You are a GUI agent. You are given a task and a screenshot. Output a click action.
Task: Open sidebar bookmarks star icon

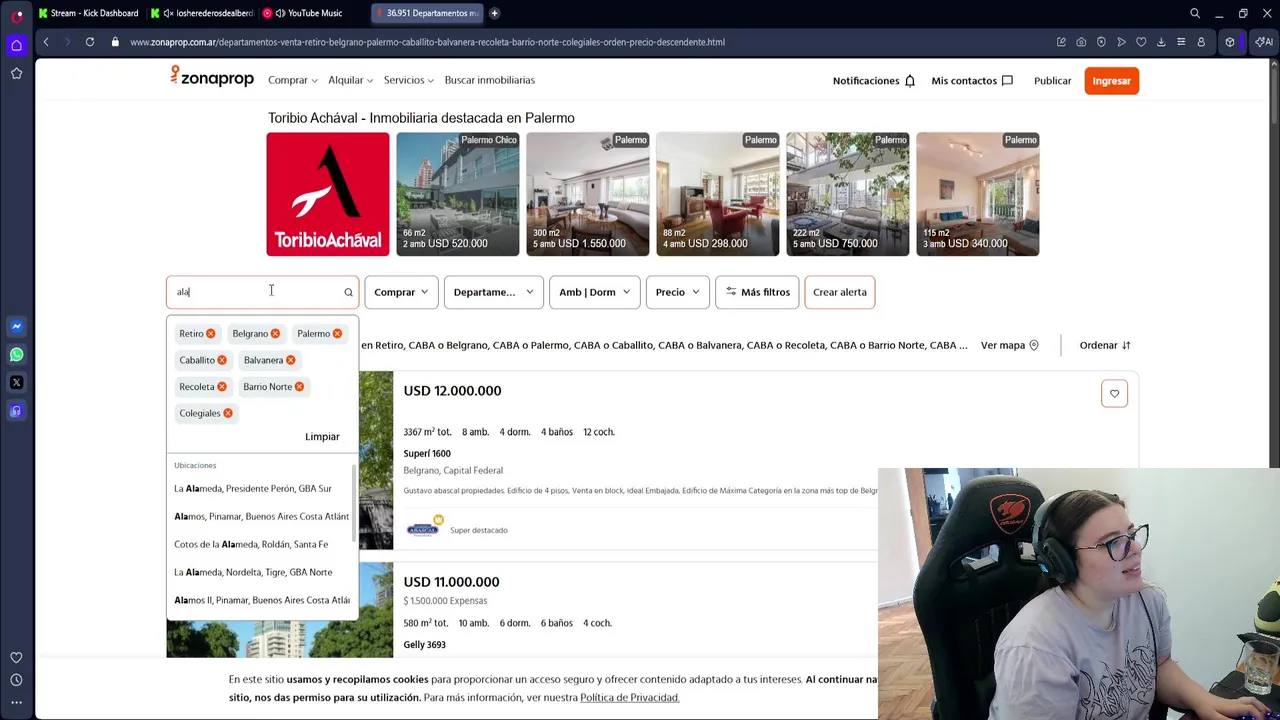[16, 73]
